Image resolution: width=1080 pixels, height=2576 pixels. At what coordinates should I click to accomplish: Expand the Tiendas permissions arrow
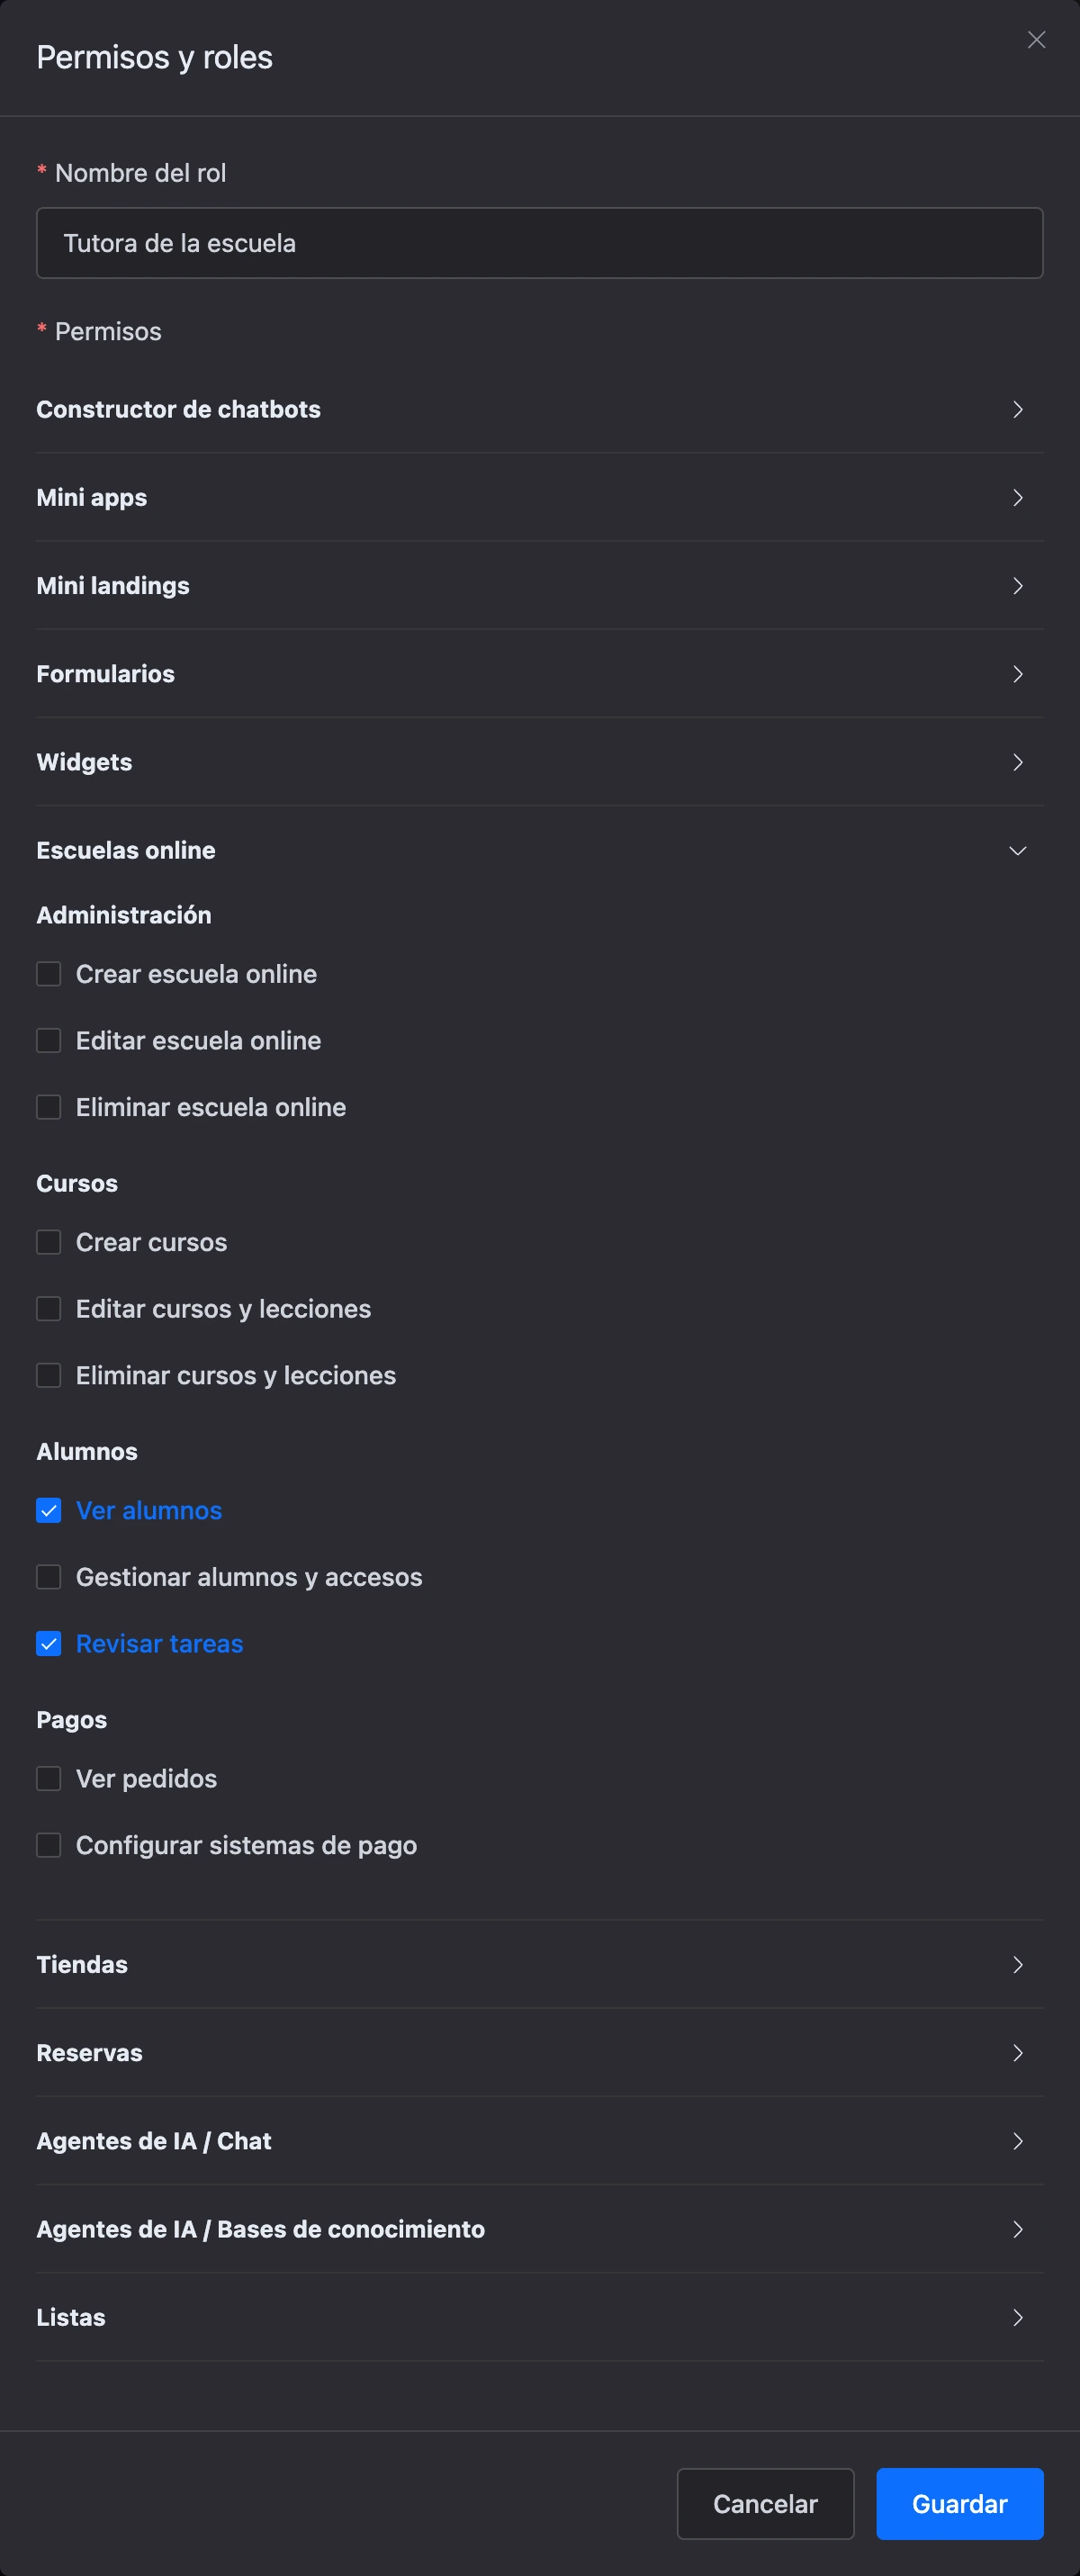pyautogui.click(x=1017, y=1964)
